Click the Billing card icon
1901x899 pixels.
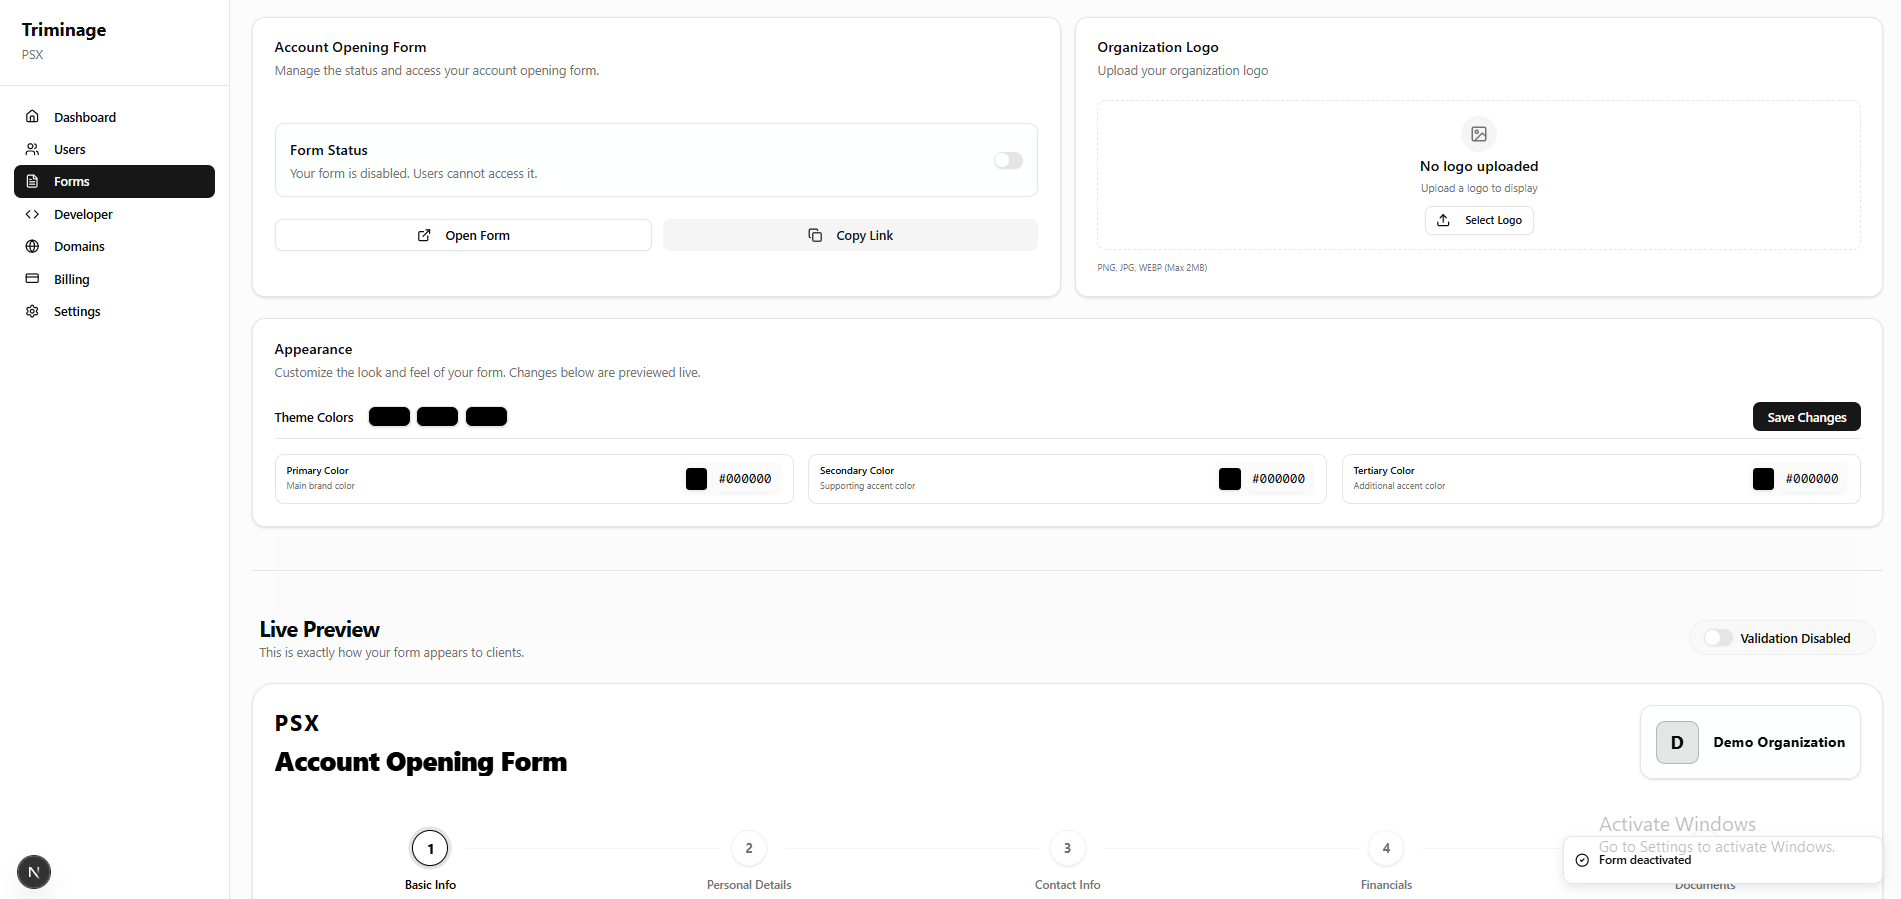[32, 279]
